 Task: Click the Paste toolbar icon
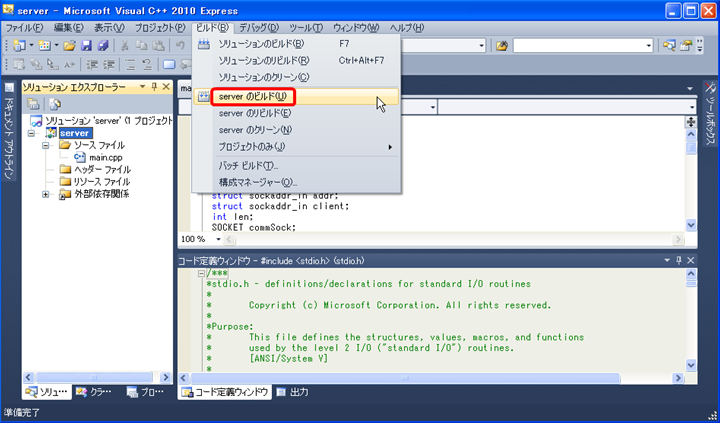click(158, 45)
